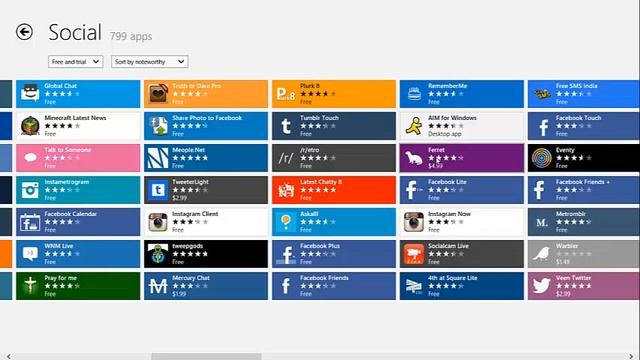Open the Free SMS India tile

(x=584, y=94)
